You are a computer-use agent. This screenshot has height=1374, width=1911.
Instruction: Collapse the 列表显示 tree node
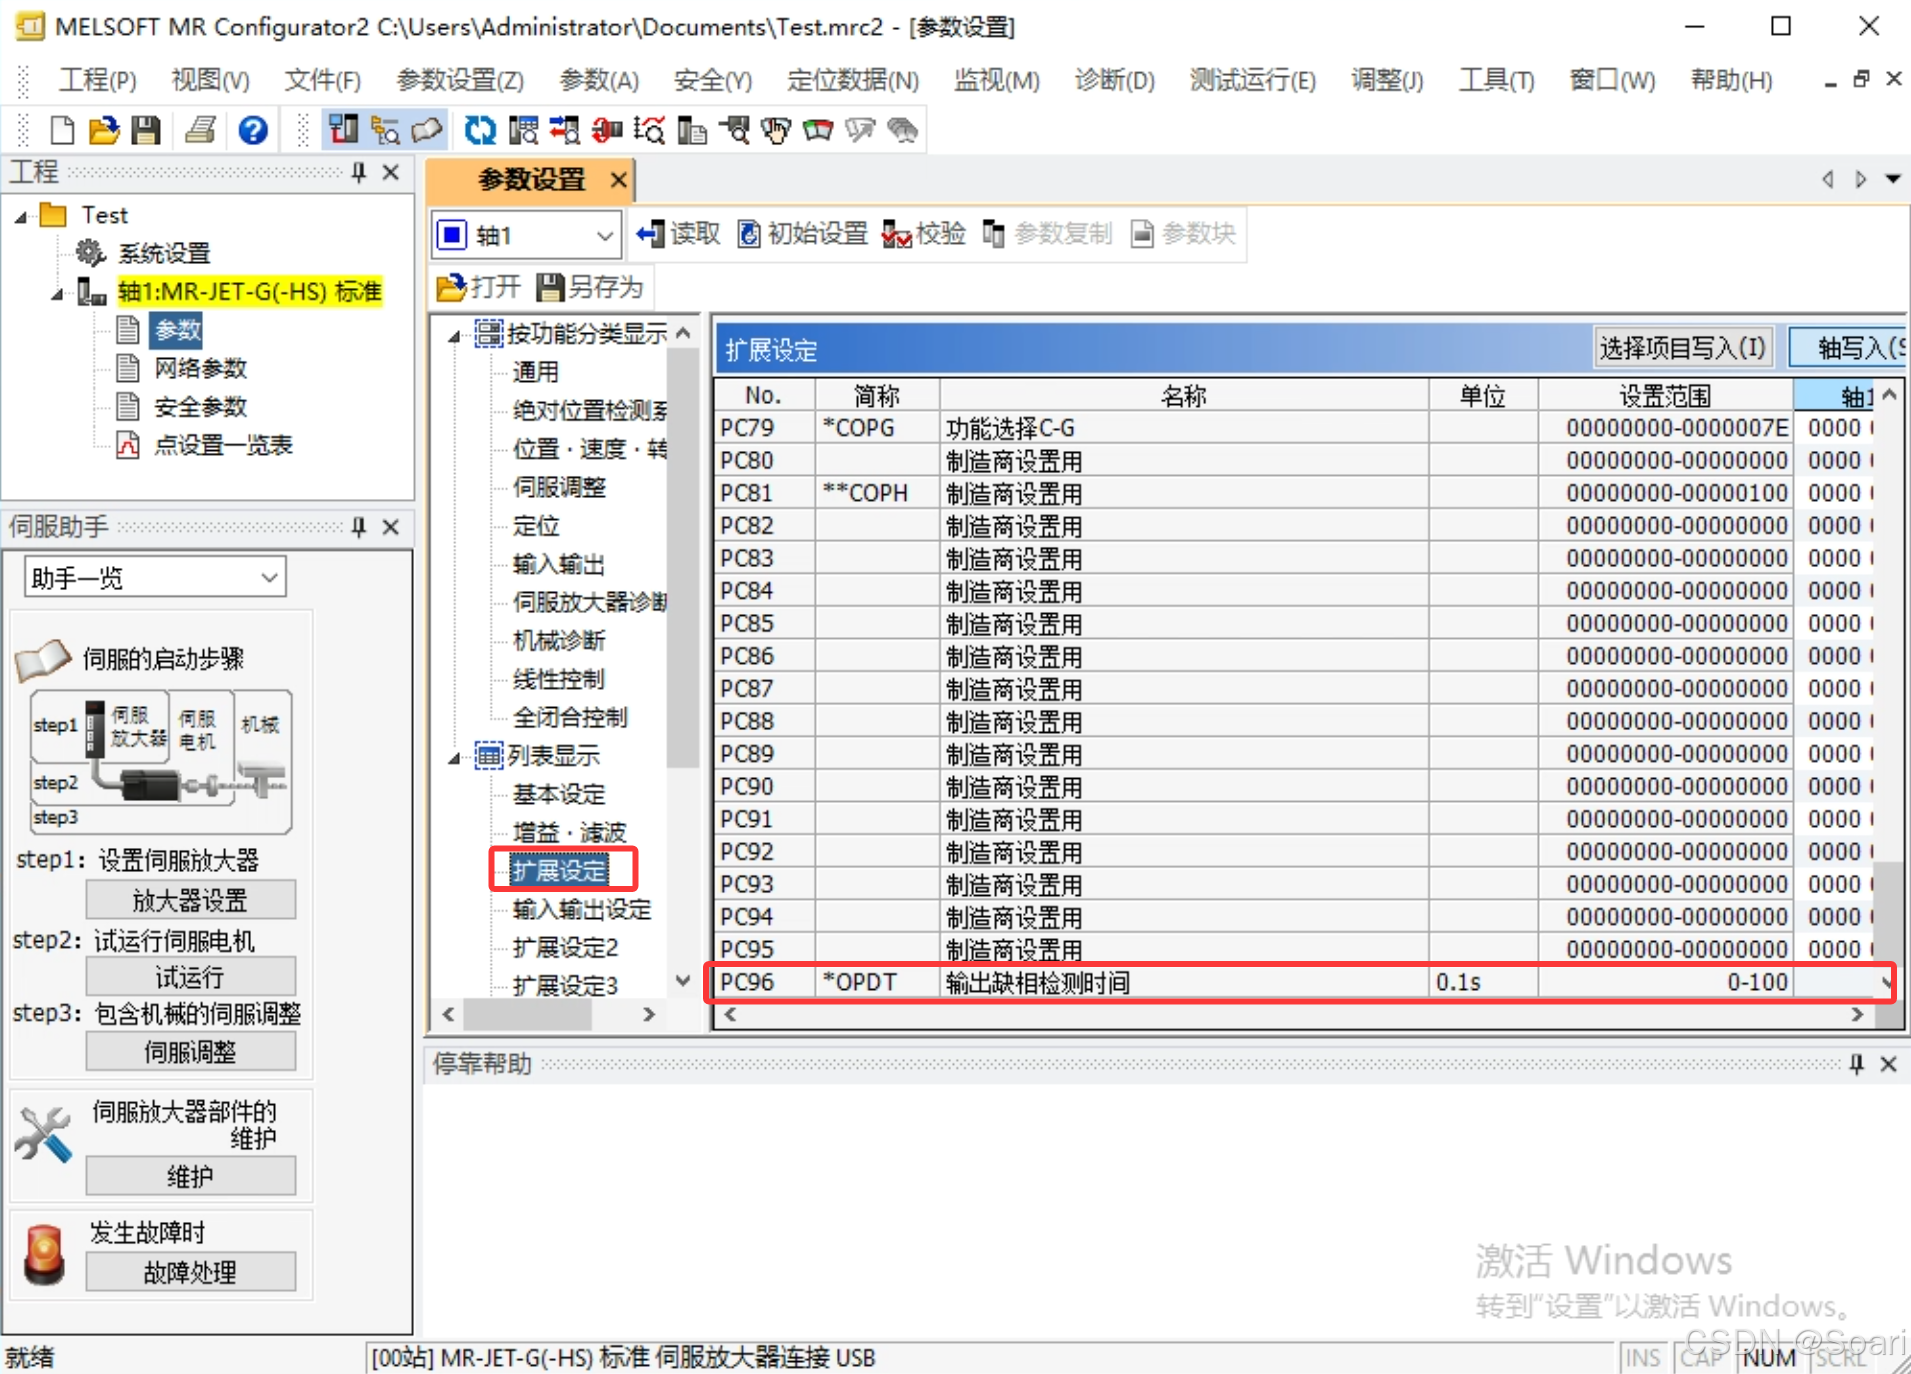pyautogui.click(x=454, y=757)
